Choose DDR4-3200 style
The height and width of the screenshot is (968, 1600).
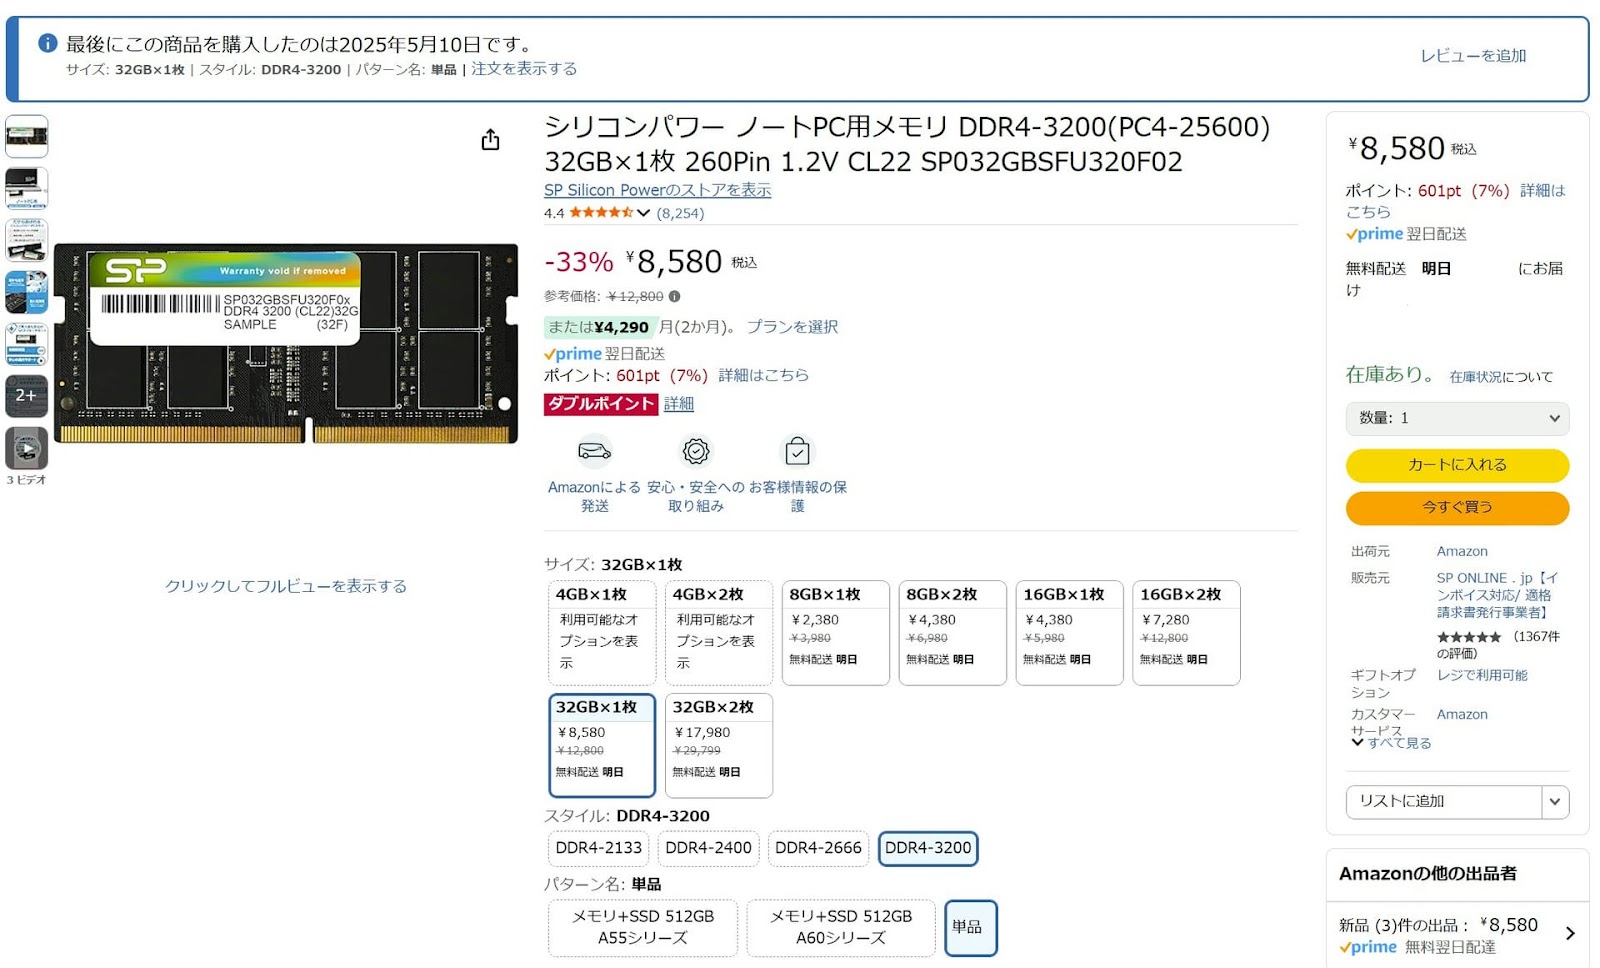928,848
